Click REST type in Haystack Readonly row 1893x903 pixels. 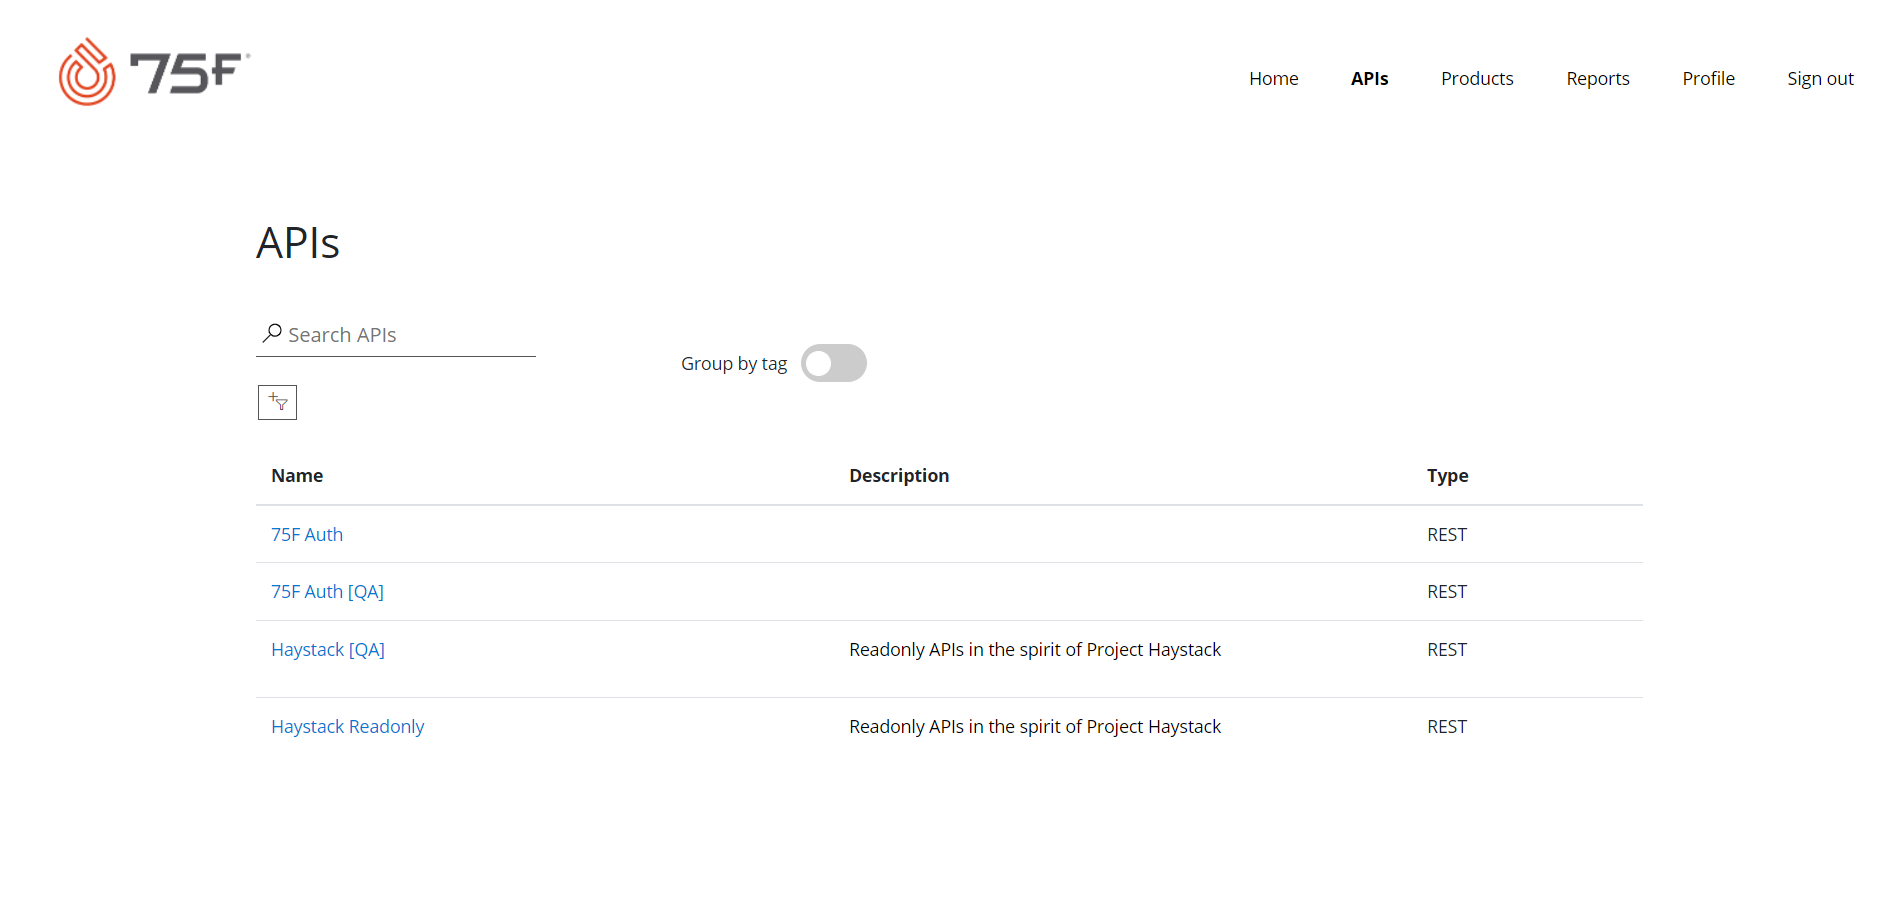coord(1446,726)
